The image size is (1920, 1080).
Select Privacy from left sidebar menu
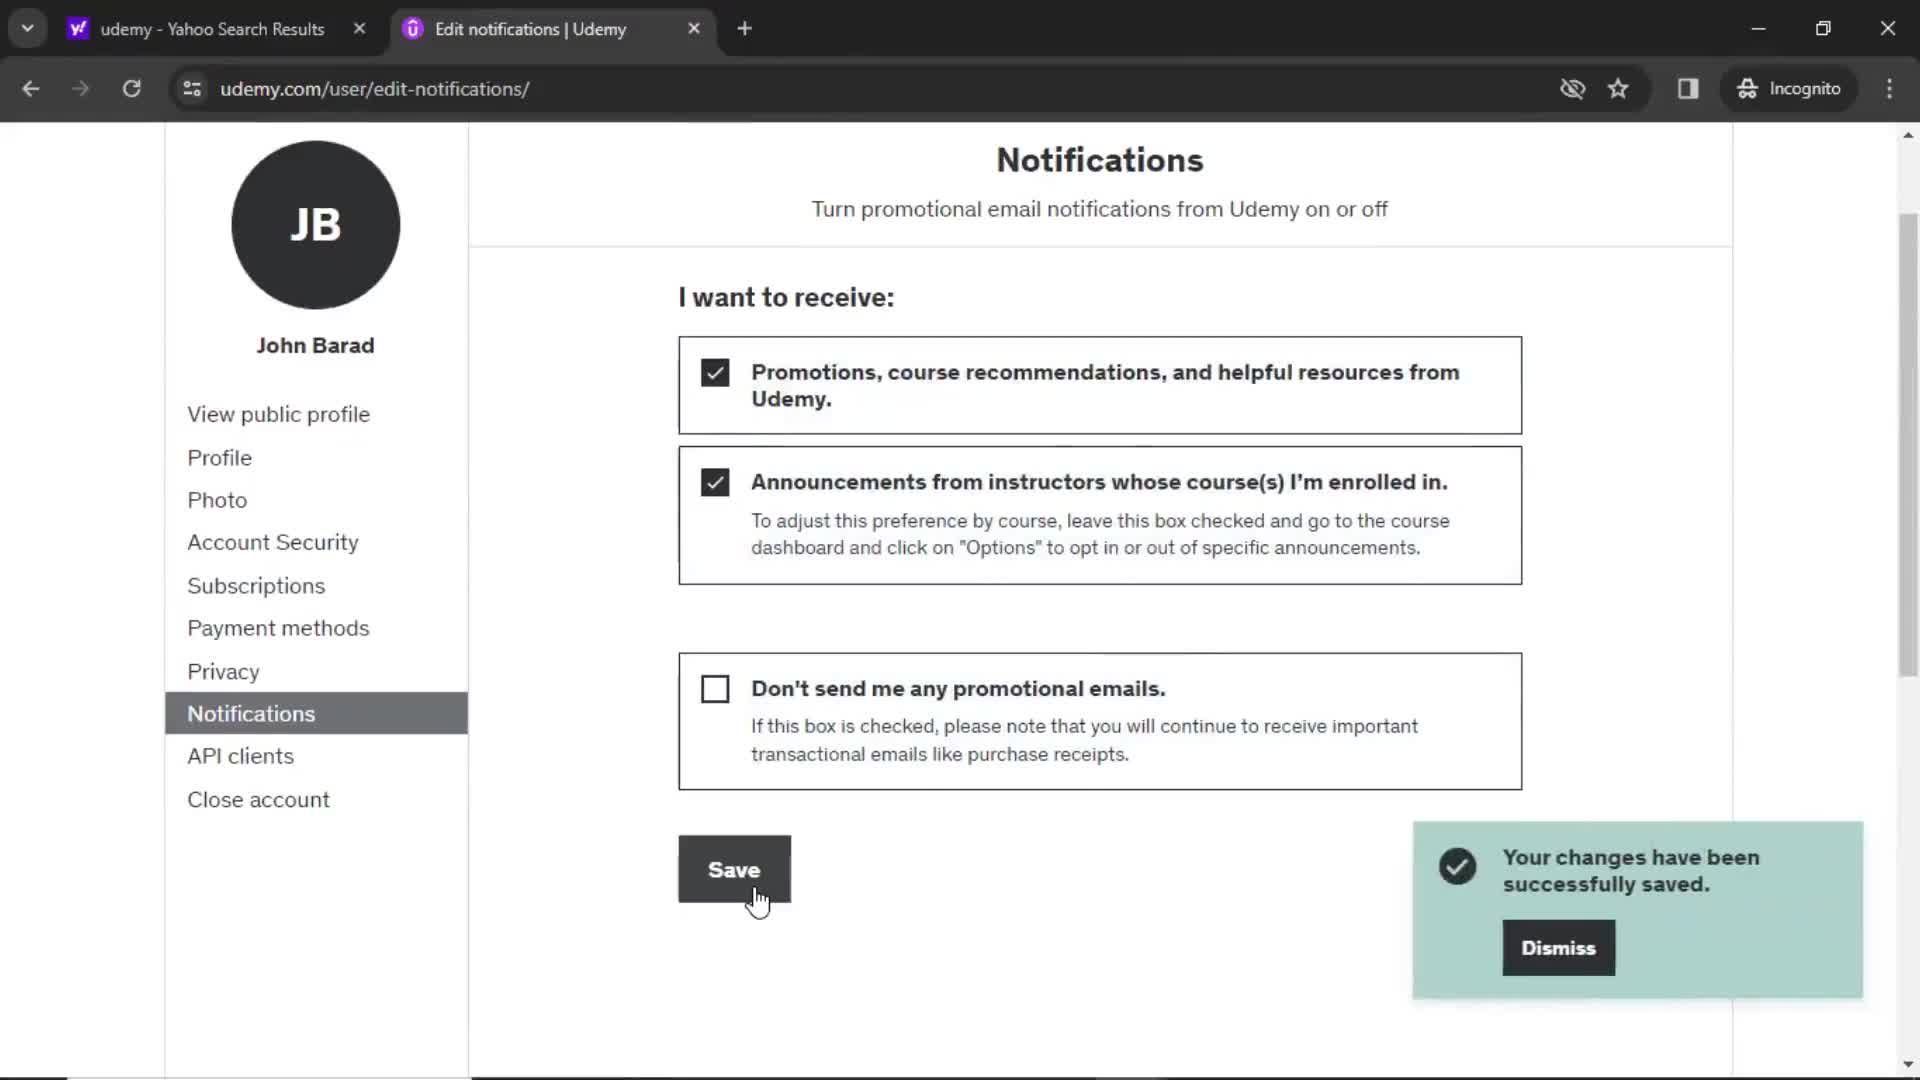[223, 671]
